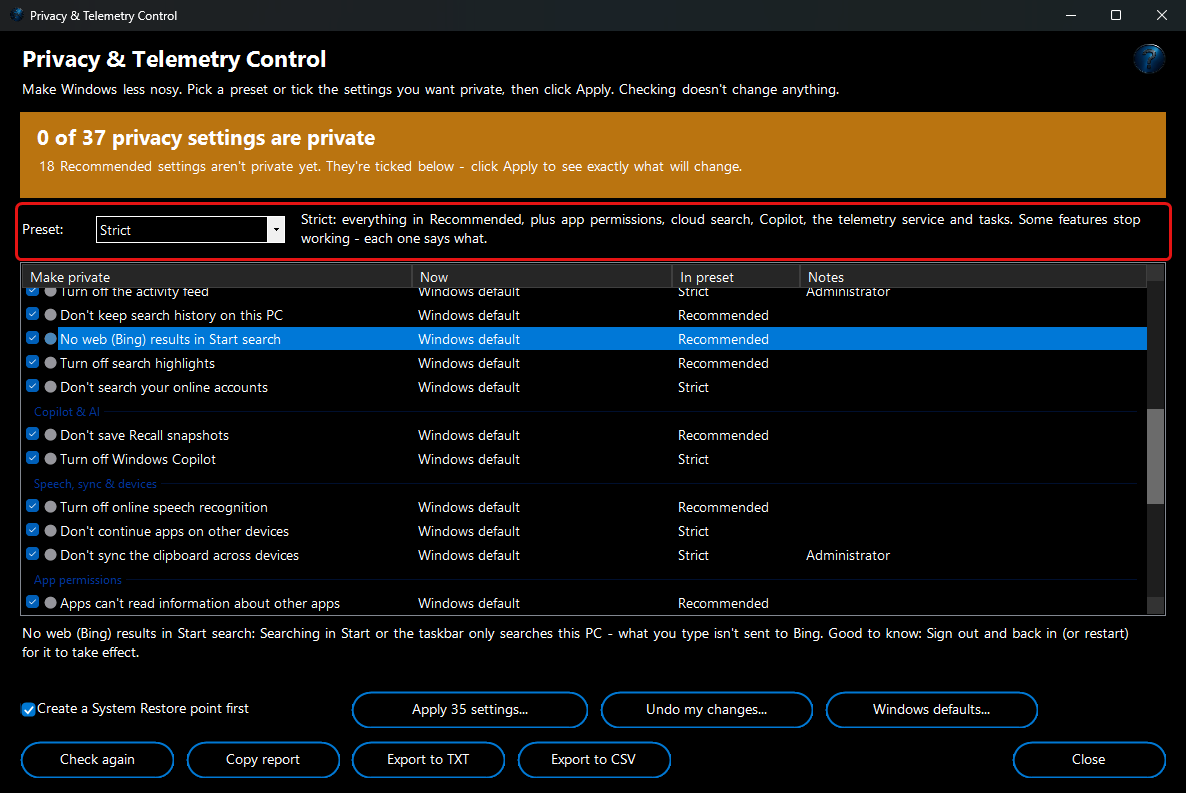This screenshot has height=793, width=1186.
Task: Click Export to TXT button
Action: [x=428, y=760]
